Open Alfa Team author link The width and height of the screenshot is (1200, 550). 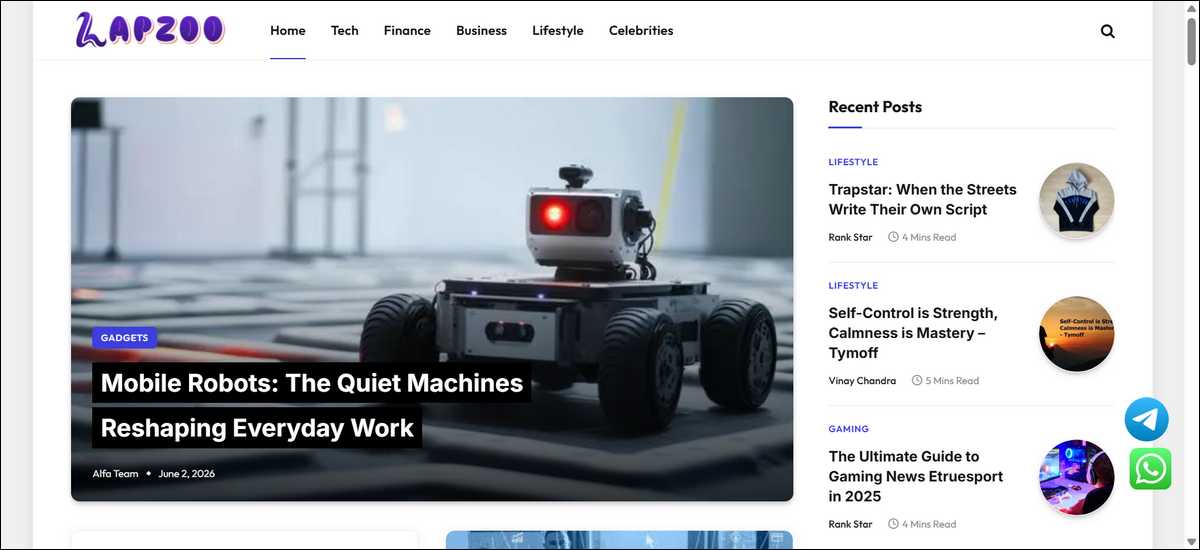[x=116, y=474]
